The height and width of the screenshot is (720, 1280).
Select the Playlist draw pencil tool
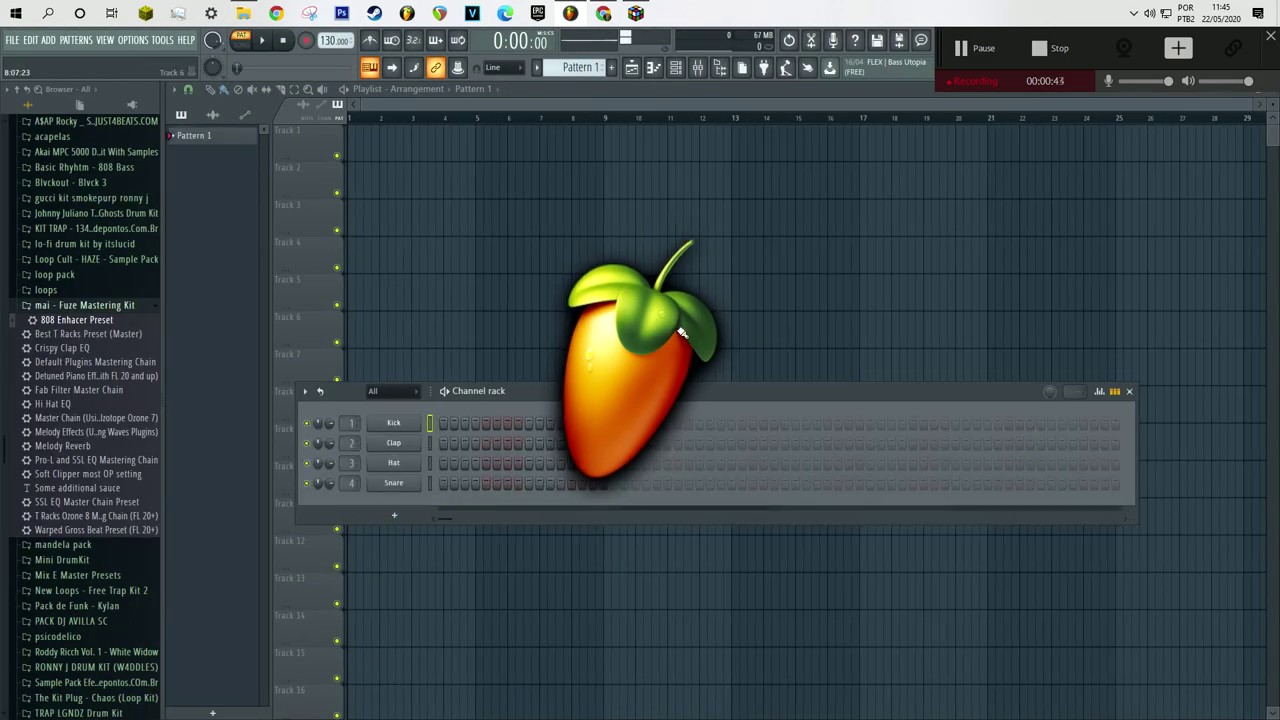click(210, 89)
